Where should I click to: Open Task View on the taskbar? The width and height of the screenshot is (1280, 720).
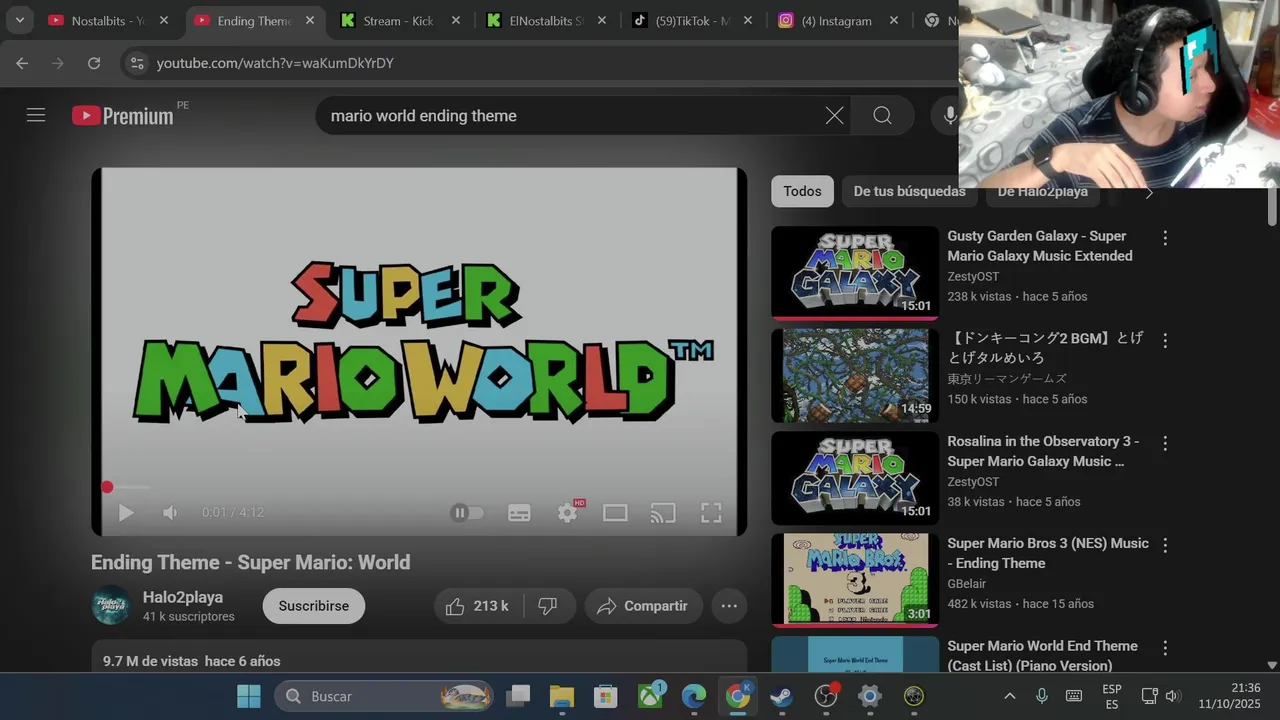pyautogui.click(x=518, y=696)
